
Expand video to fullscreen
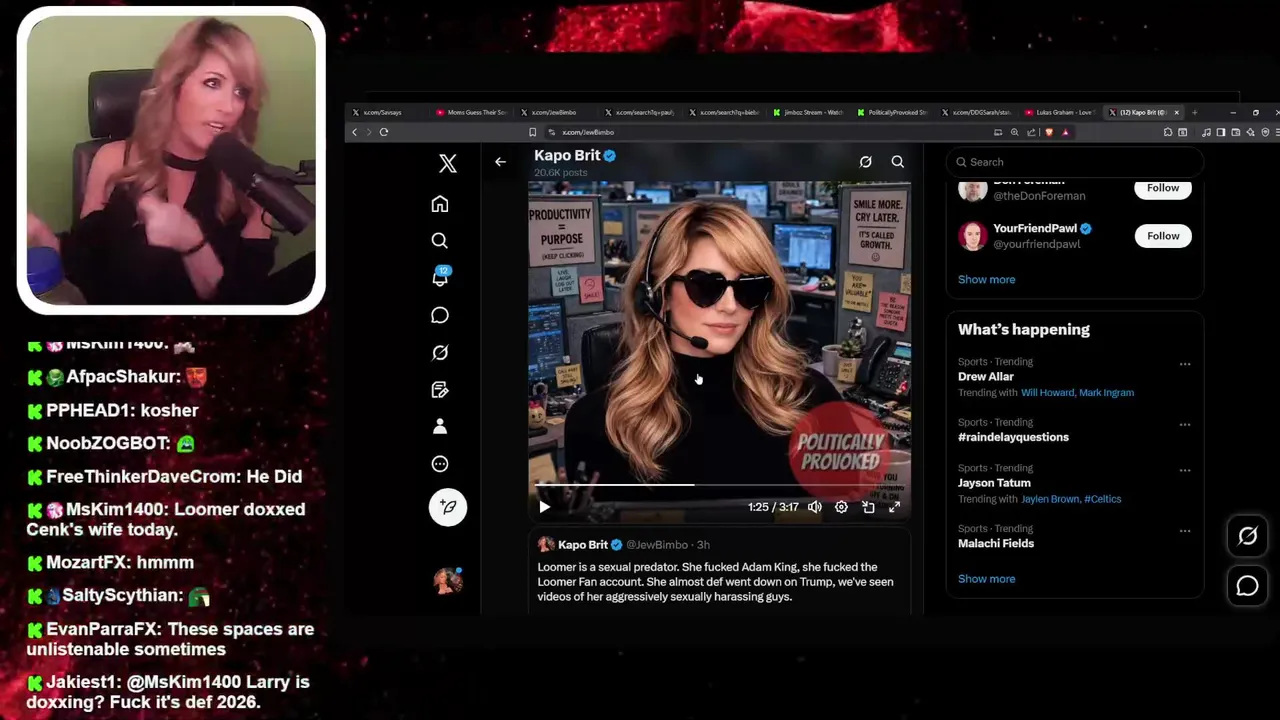coord(895,507)
